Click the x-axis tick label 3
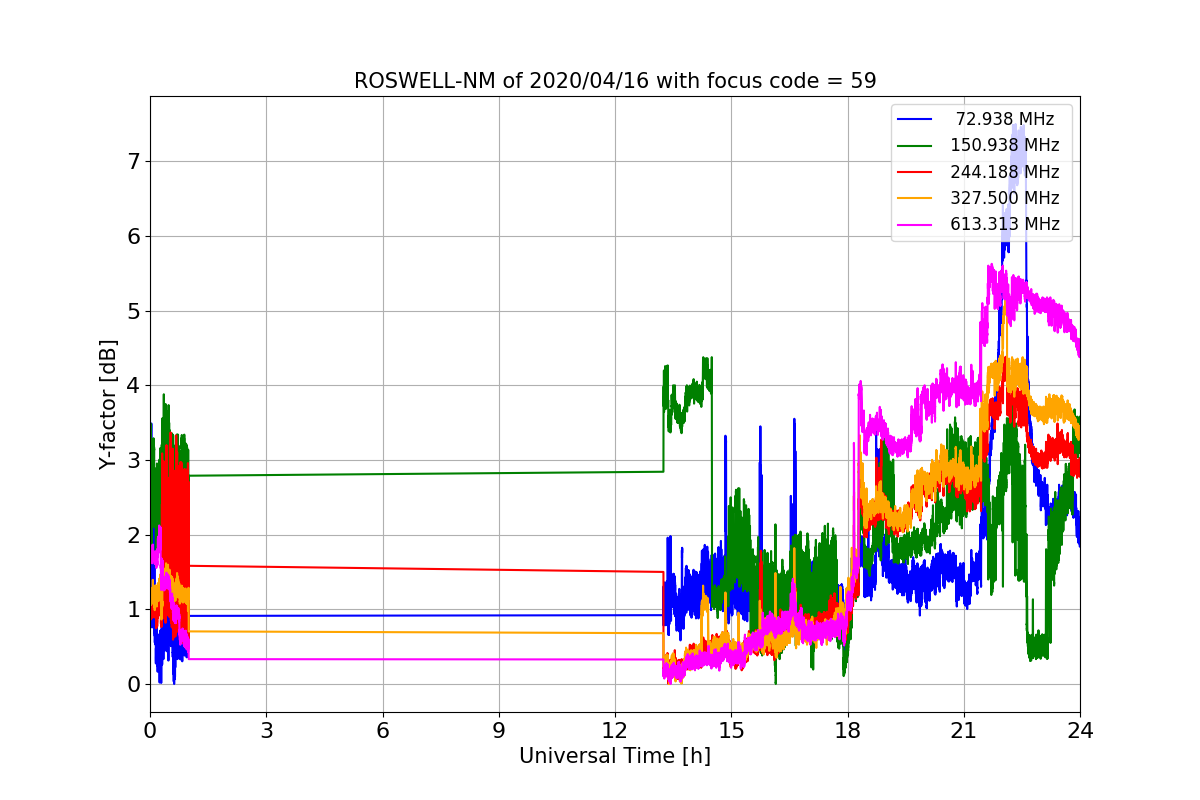The height and width of the screenshot is (800, 1200). click(x=266, y=730)
